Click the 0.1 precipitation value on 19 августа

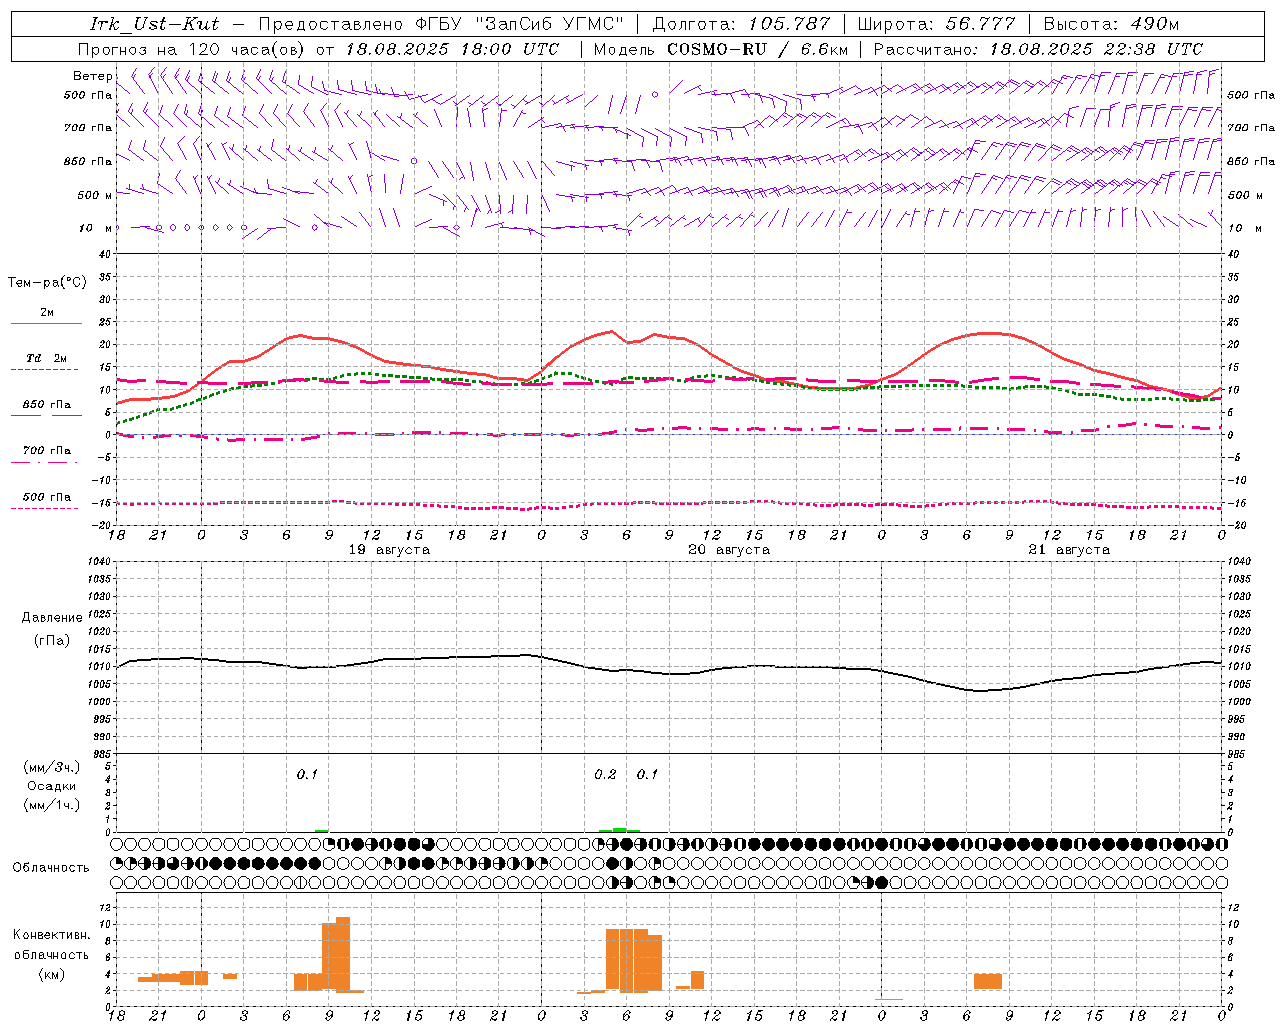coord(307,775)
